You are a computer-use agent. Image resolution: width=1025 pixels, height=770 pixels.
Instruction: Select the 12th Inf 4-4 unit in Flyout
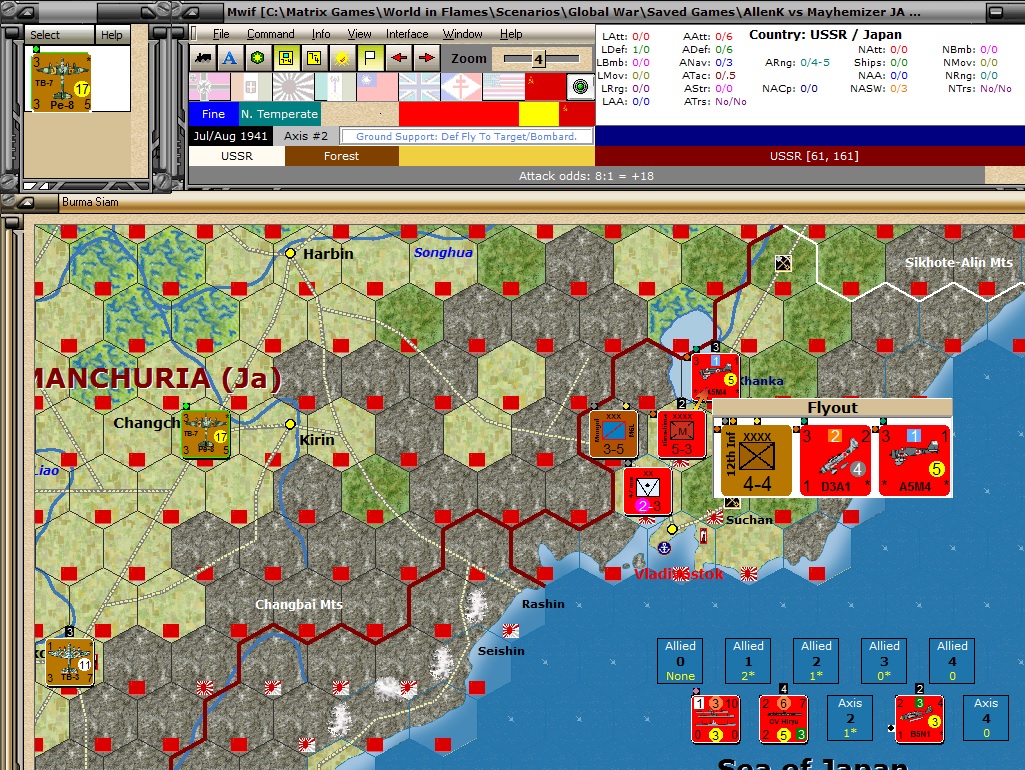(x=756, y=460)
